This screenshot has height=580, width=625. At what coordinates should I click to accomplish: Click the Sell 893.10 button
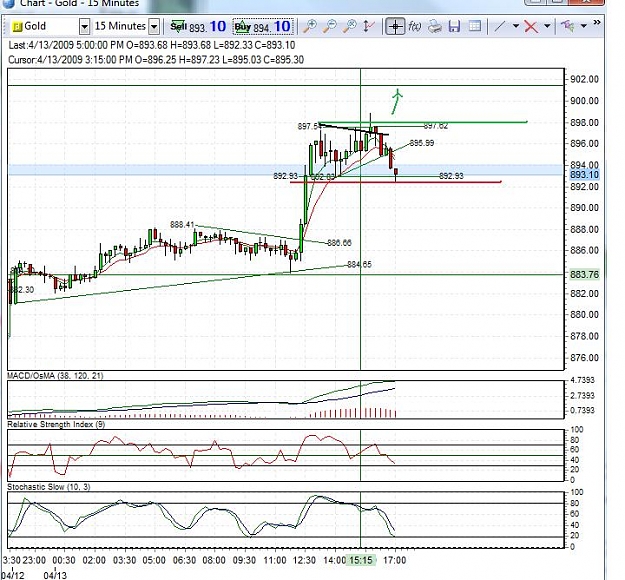coord(198,27)
